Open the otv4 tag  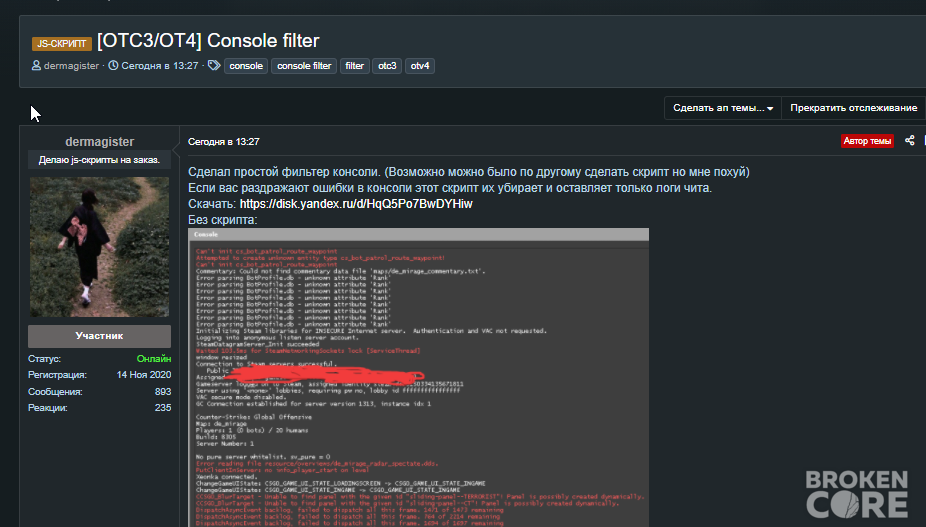(420, 66)
